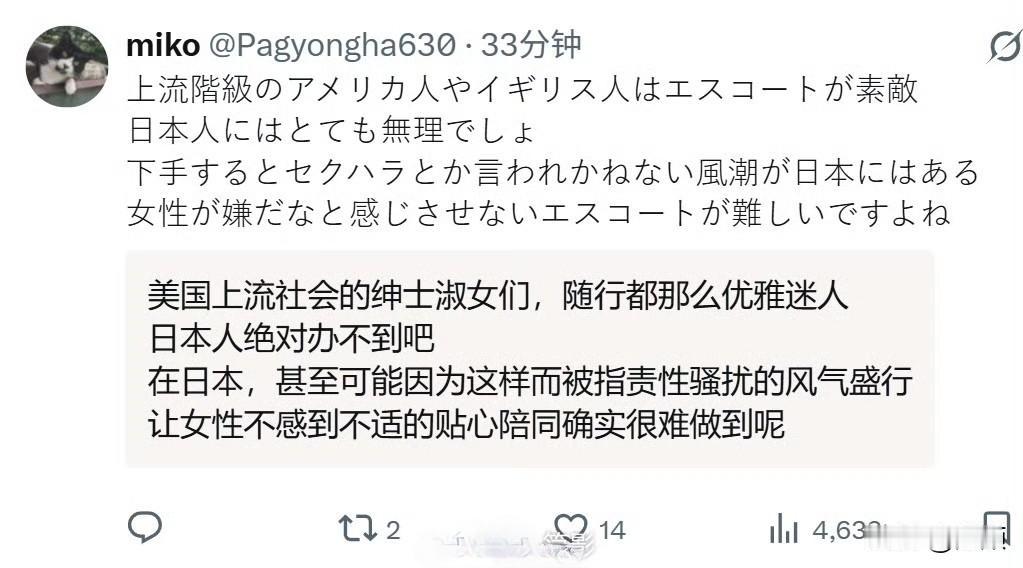The image size is (1023, 568).
Task: Open the Grok slashed-circle icon beside the post
Action: (x=1005, y=46)
